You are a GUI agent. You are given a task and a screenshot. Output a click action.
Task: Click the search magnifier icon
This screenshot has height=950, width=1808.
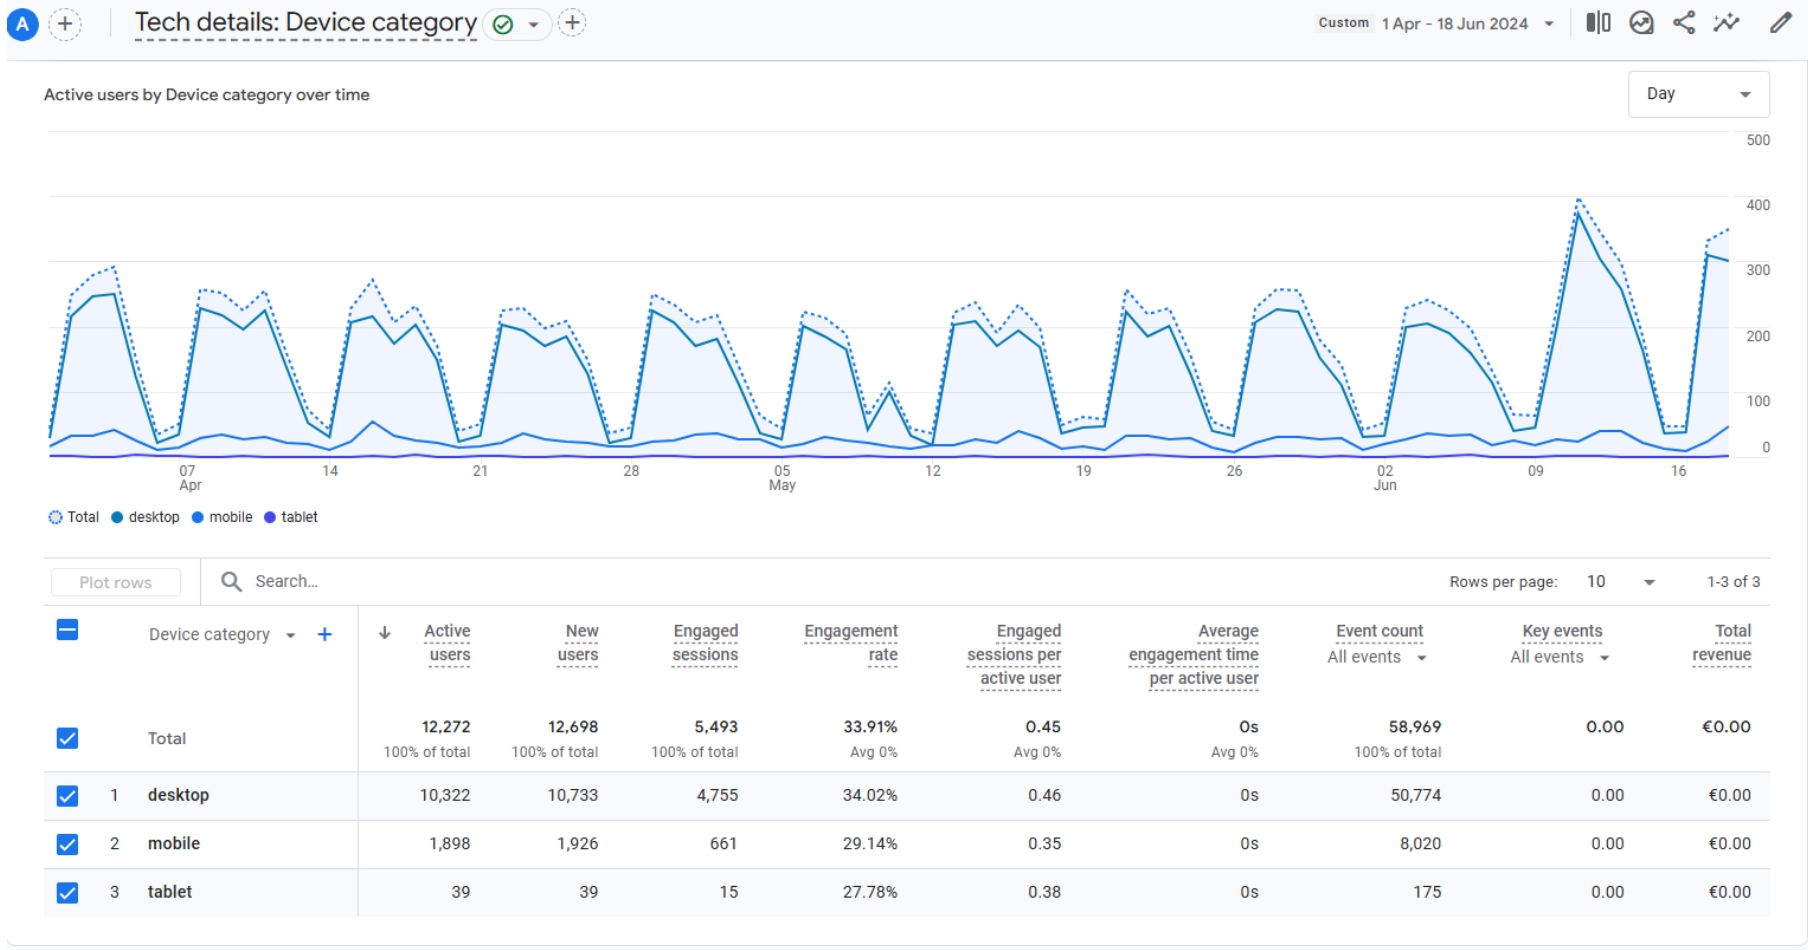click(x=231, y=581)
